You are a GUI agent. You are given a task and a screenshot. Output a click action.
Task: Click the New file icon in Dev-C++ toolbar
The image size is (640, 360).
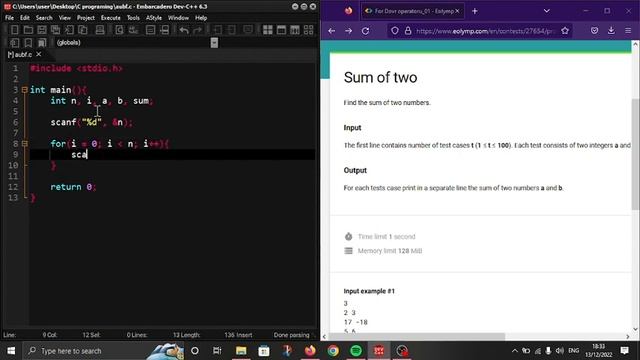click(14, 30)
